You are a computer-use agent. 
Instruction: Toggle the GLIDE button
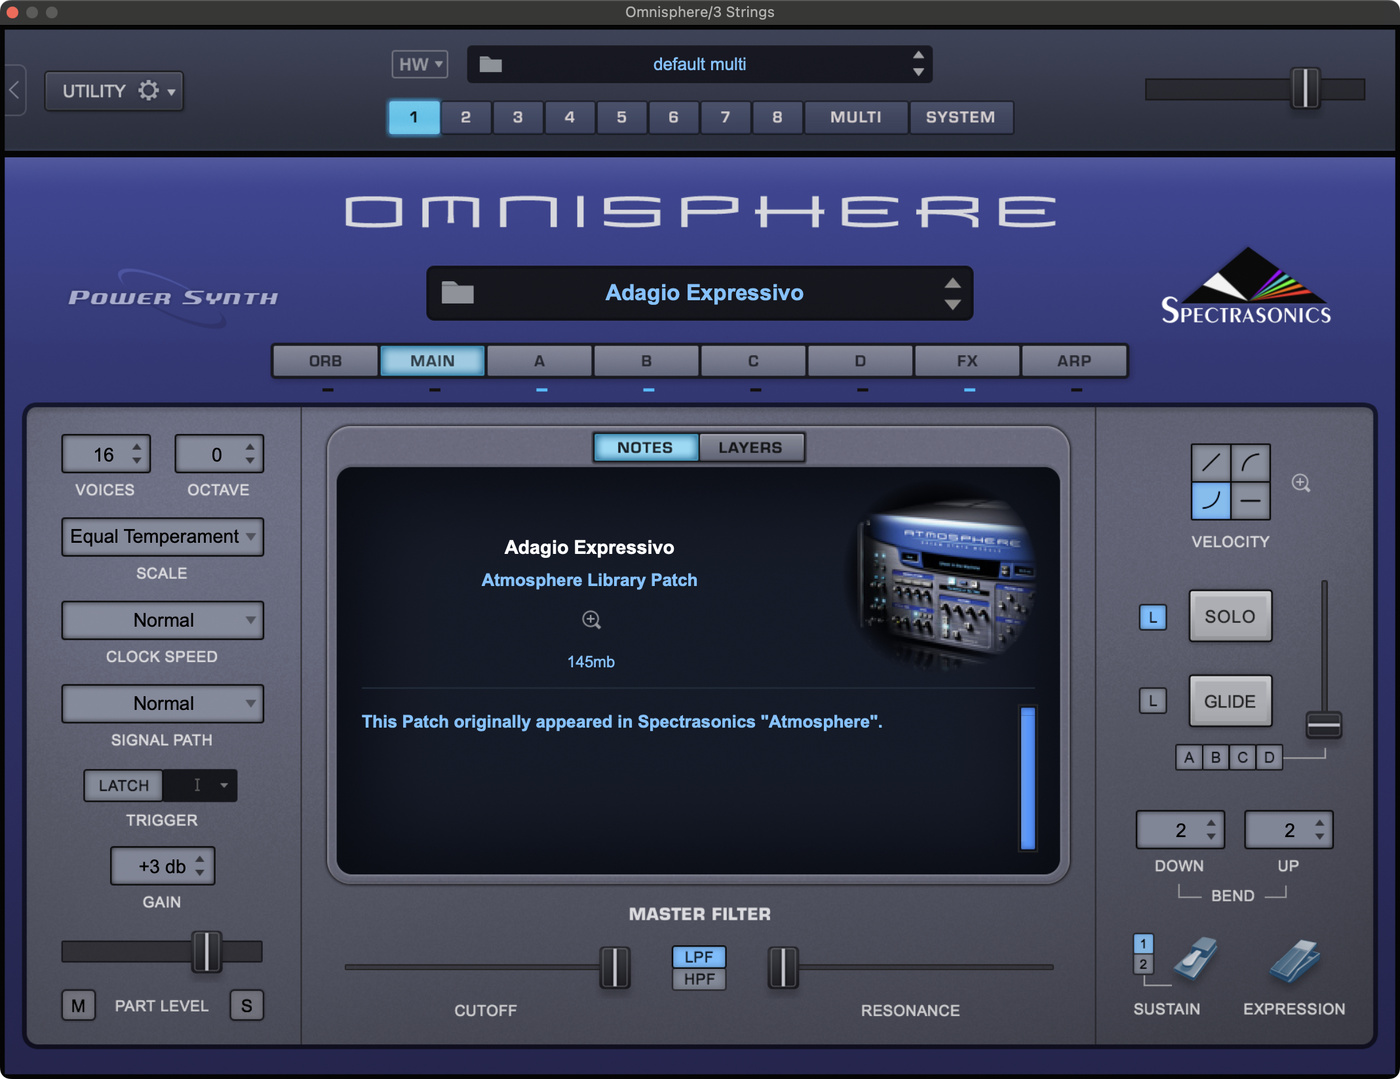1230,701
